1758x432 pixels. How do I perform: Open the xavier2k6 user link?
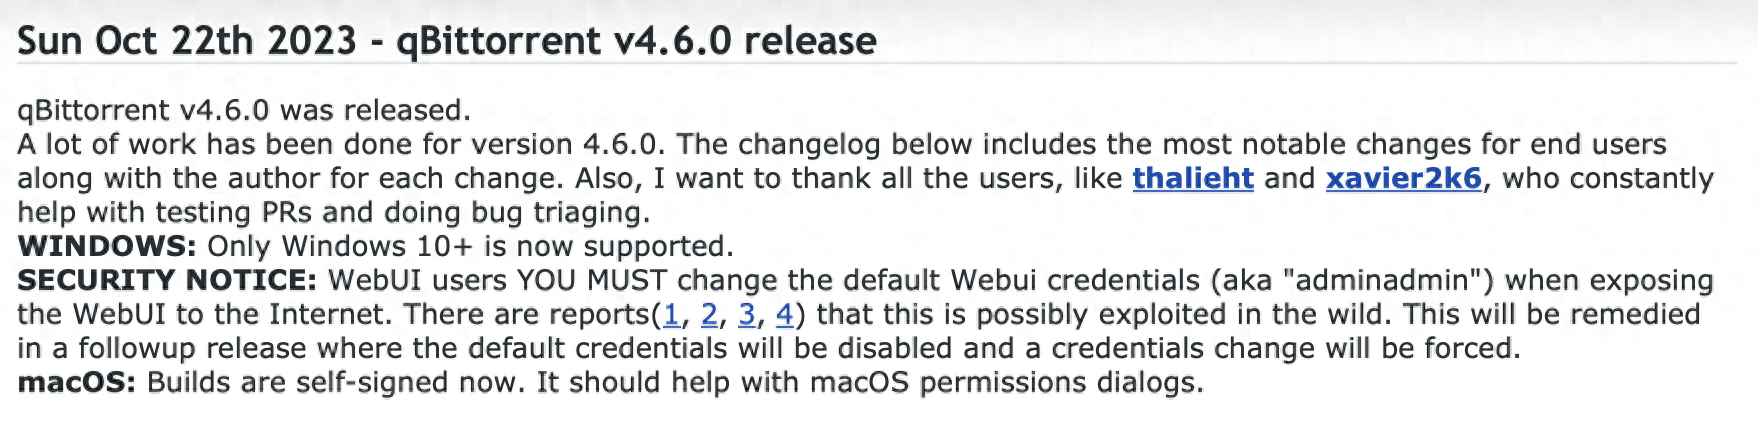(1403, 179)
